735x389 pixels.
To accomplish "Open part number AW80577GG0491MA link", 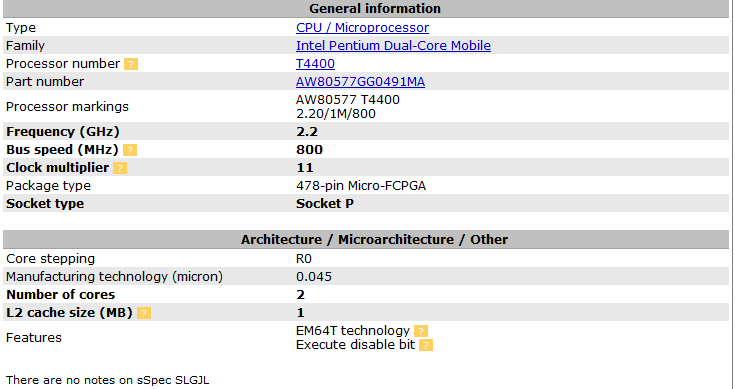I will coord(360,82).
